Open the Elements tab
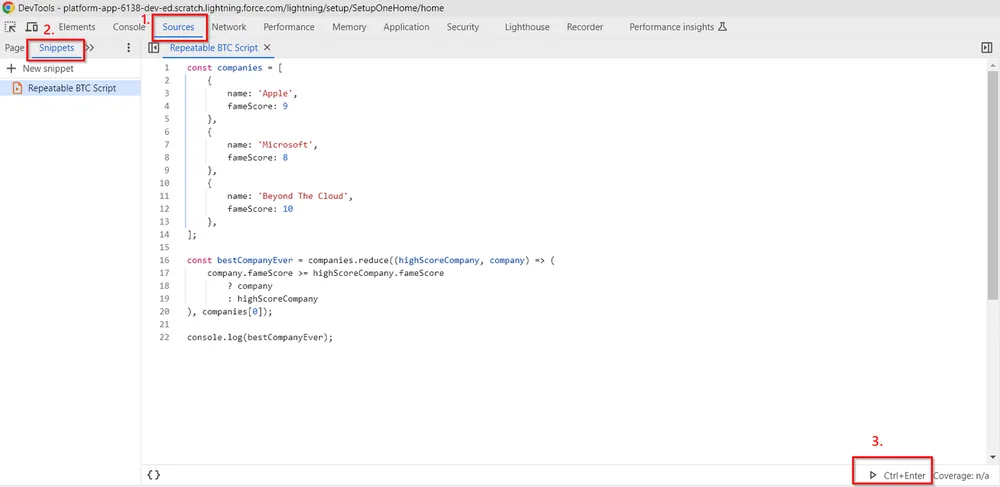1000x487 pixels. [x=77, y=27]
